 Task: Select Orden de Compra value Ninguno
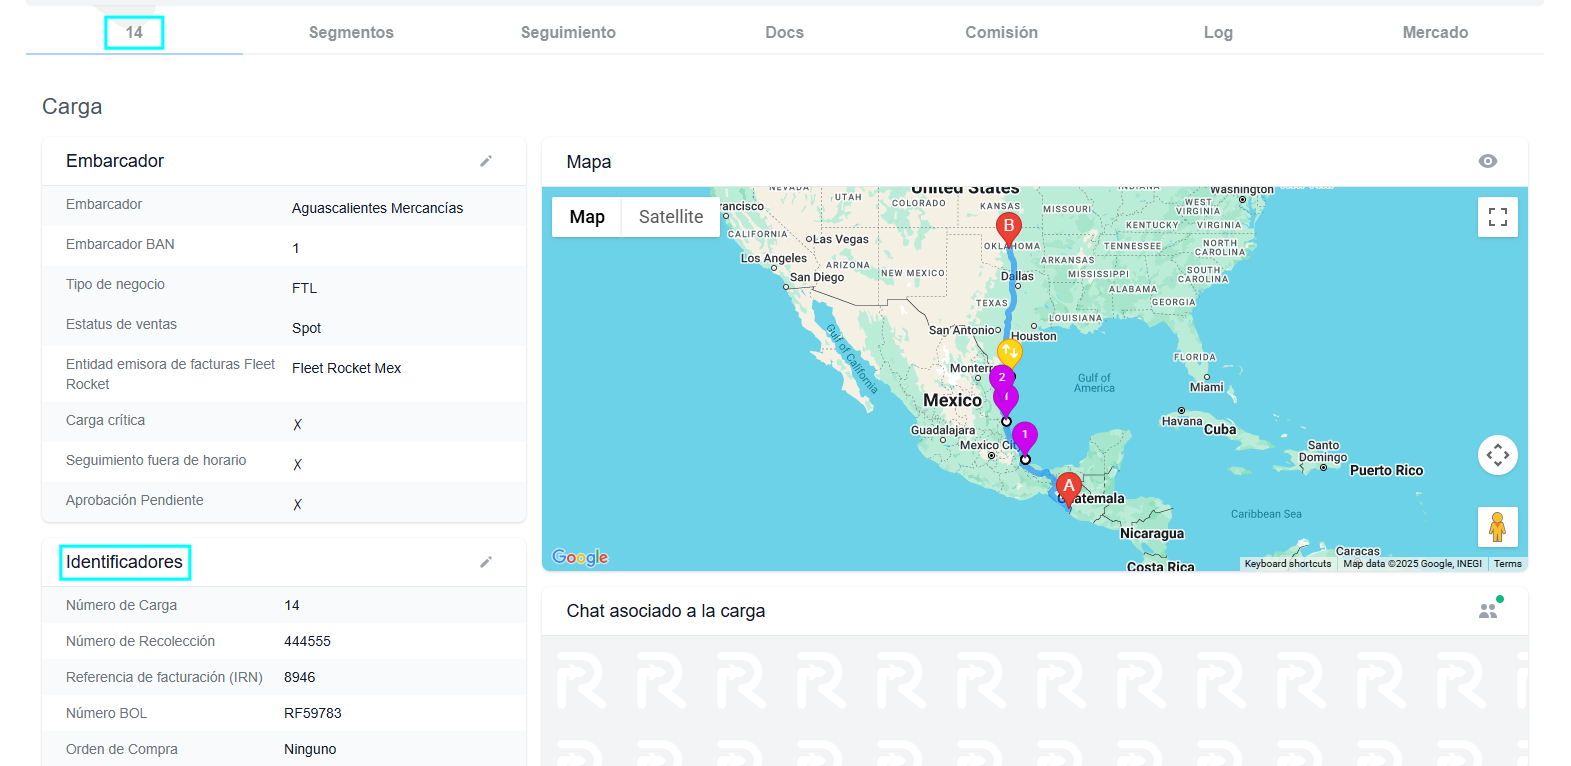click(310, 749)
